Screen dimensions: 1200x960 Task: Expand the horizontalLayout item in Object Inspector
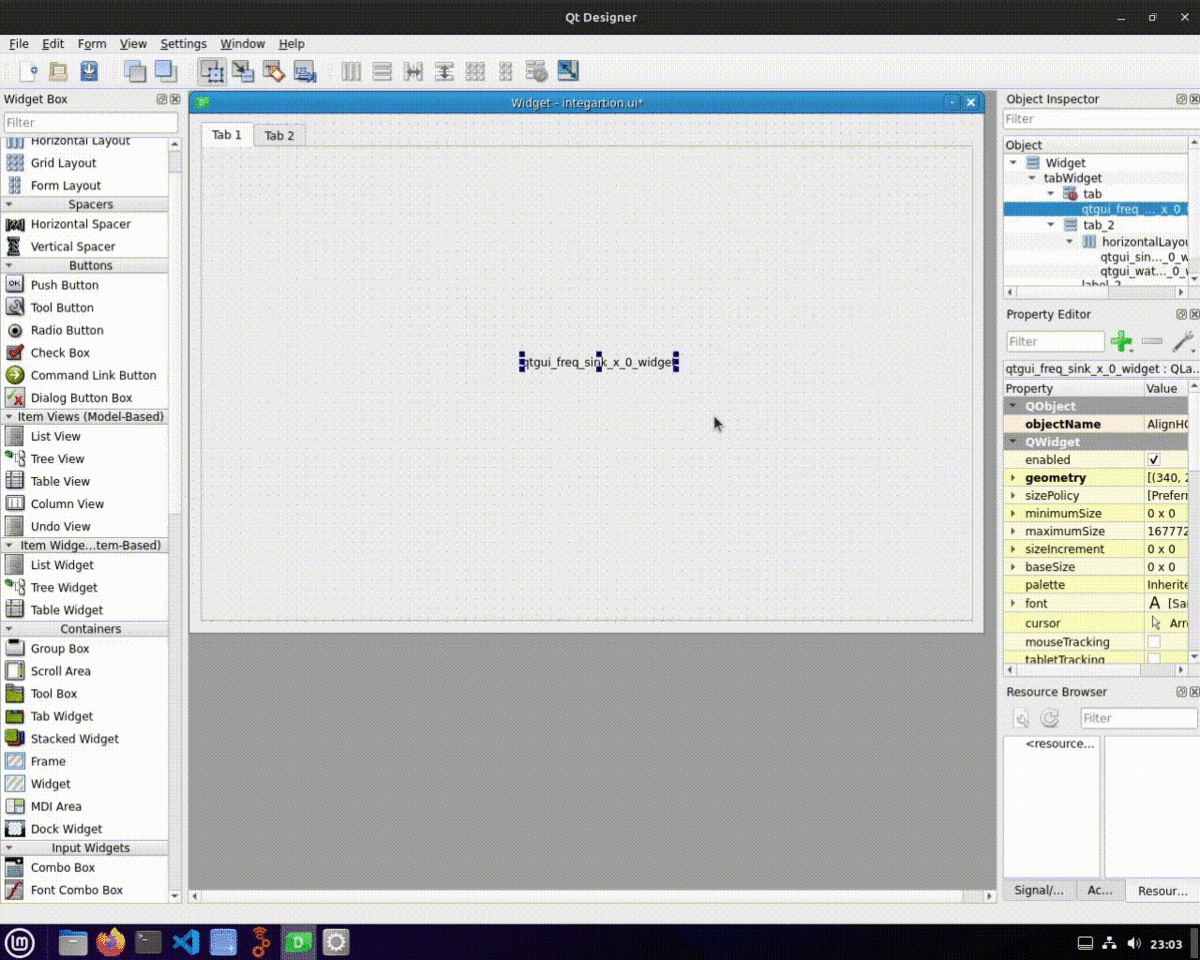[x=1069, y=241]
